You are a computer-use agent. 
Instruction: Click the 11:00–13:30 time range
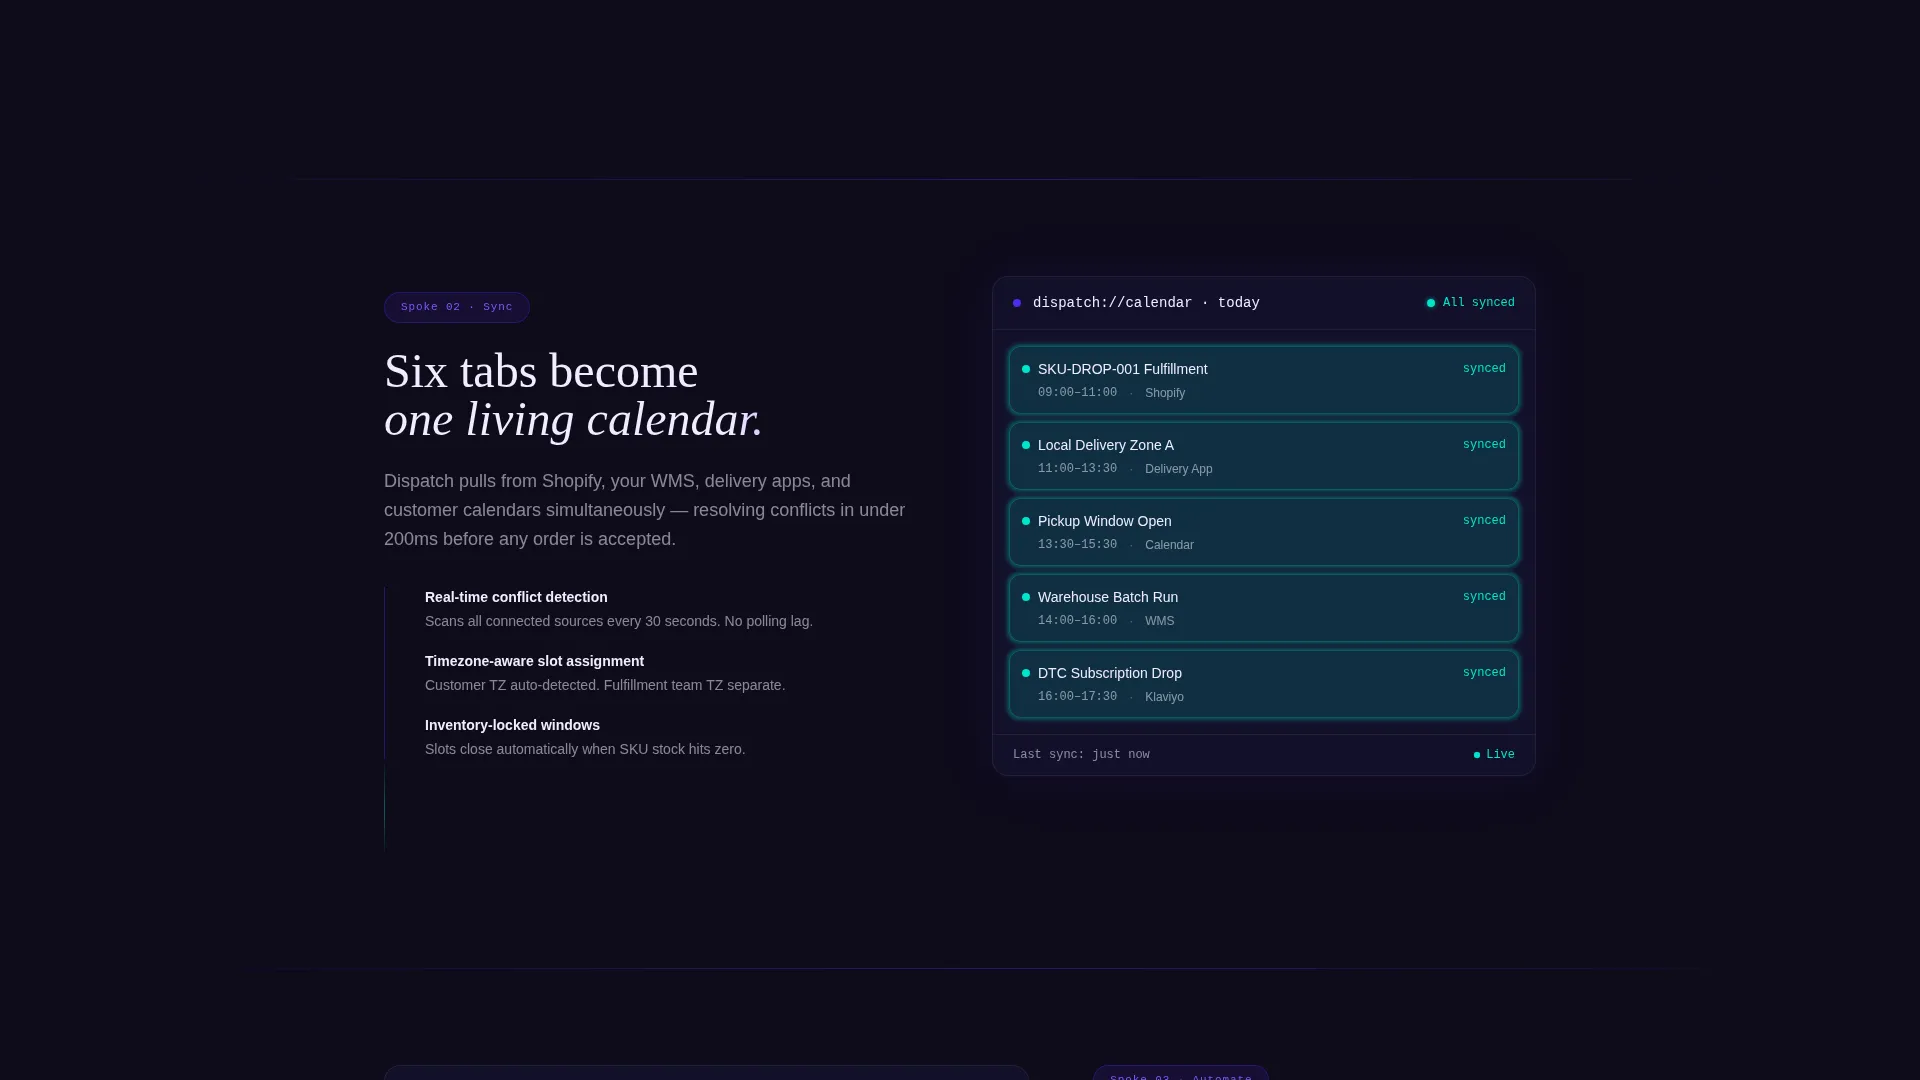click(x=1077, y=469)
